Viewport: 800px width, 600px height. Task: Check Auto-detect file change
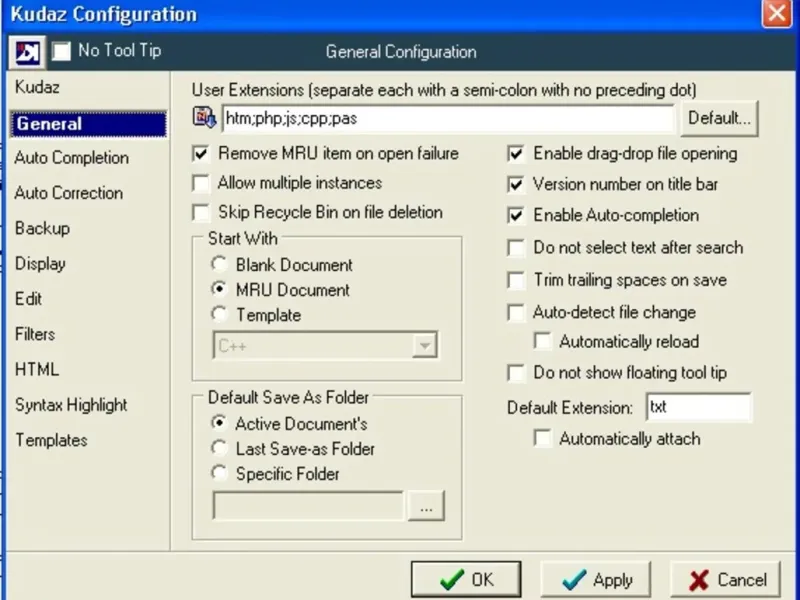point(516,312)
